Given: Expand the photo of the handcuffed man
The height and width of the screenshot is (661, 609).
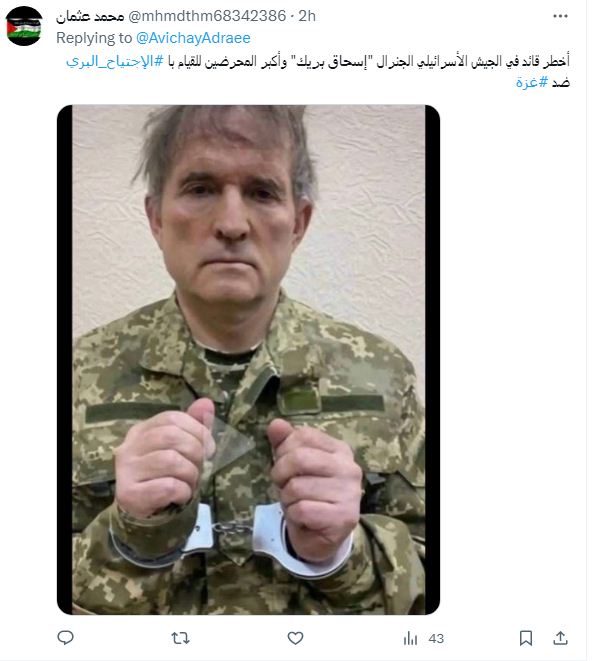Looking at the screenshot, I should click(248, 360).
